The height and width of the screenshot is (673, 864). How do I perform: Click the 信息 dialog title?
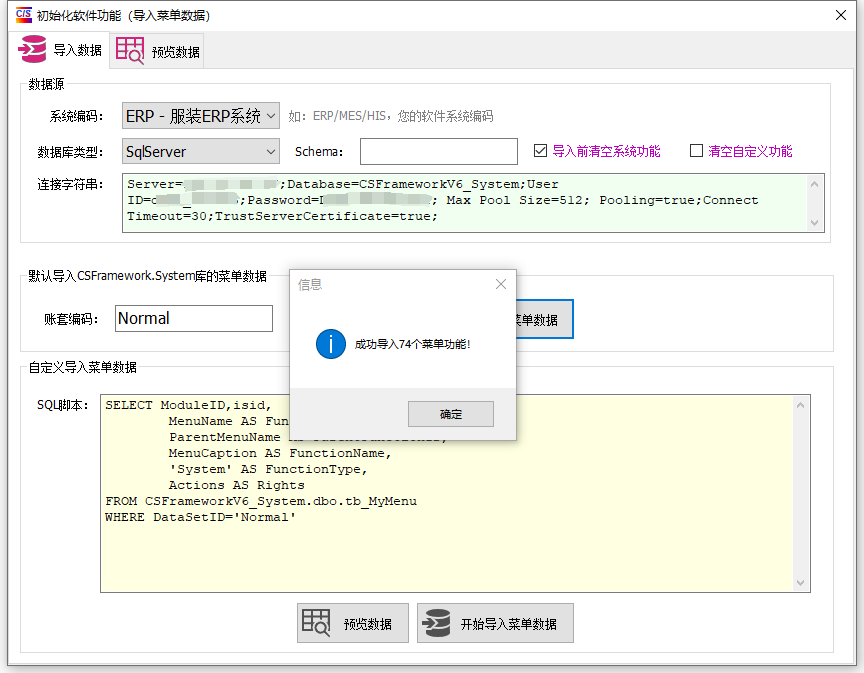(x=310, y=284)
